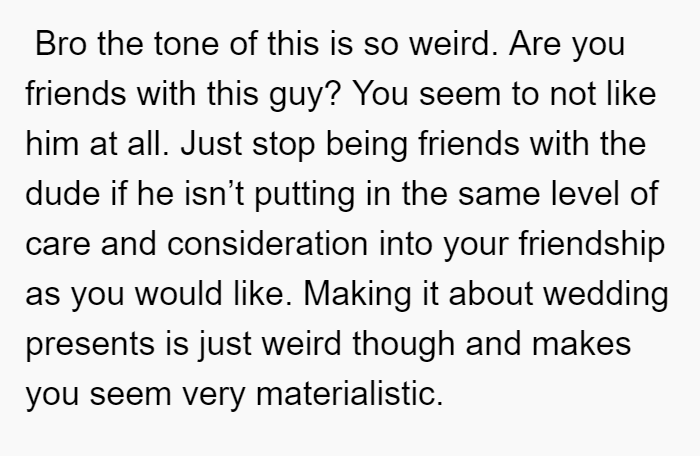Viewport: 700px width, 456px height.
Task: Click the final word "materialistic."
Action: 350,393
